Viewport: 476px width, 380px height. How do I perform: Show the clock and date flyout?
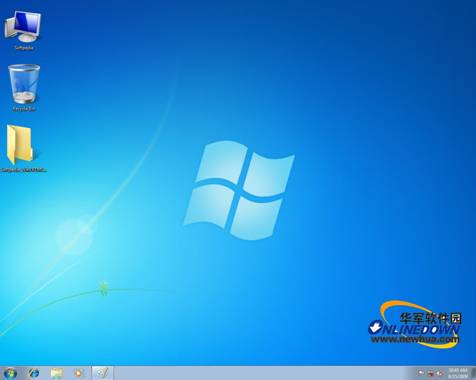[x=457, y=373]
